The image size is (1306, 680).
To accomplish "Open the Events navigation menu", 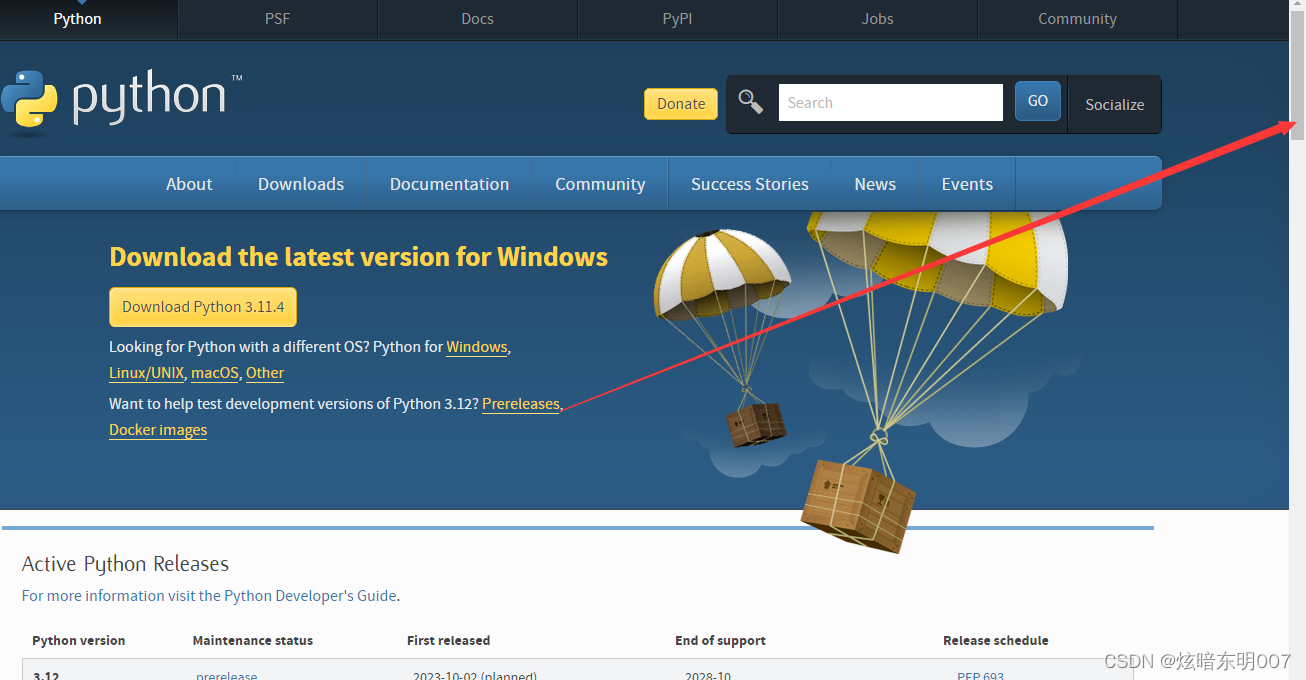I will (967, 184).
